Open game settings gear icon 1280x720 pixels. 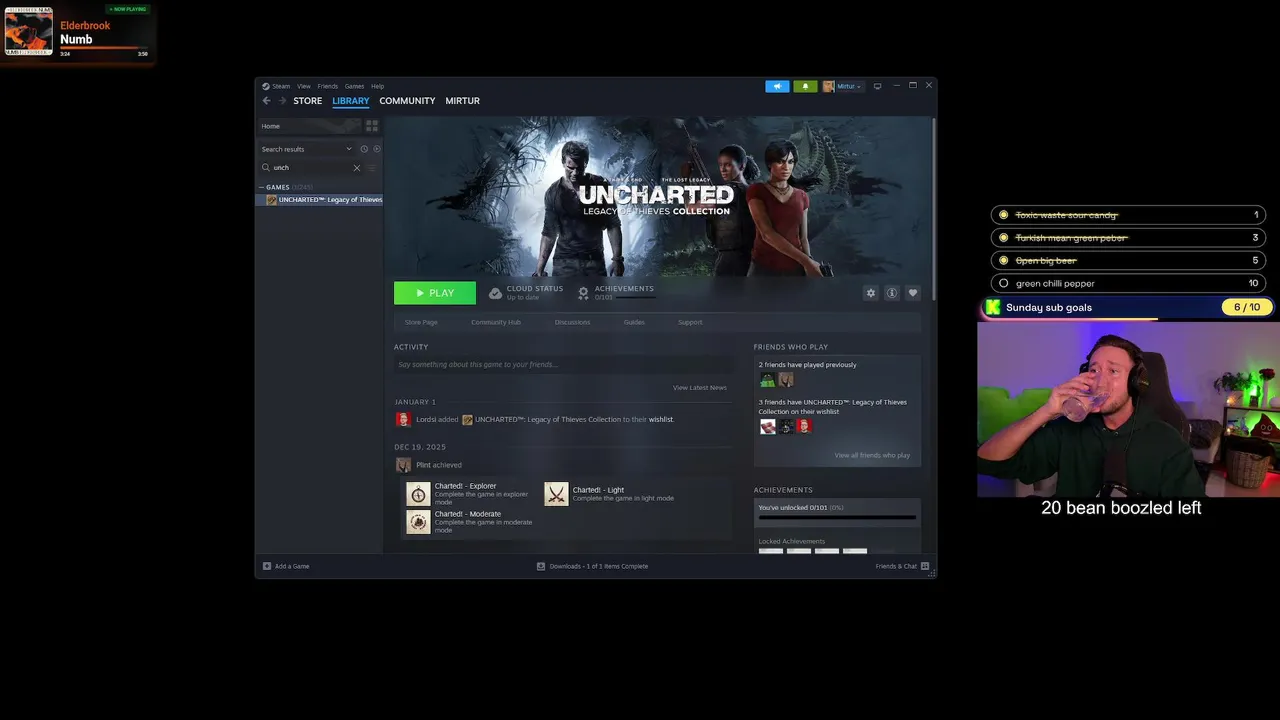pos(871,293)
